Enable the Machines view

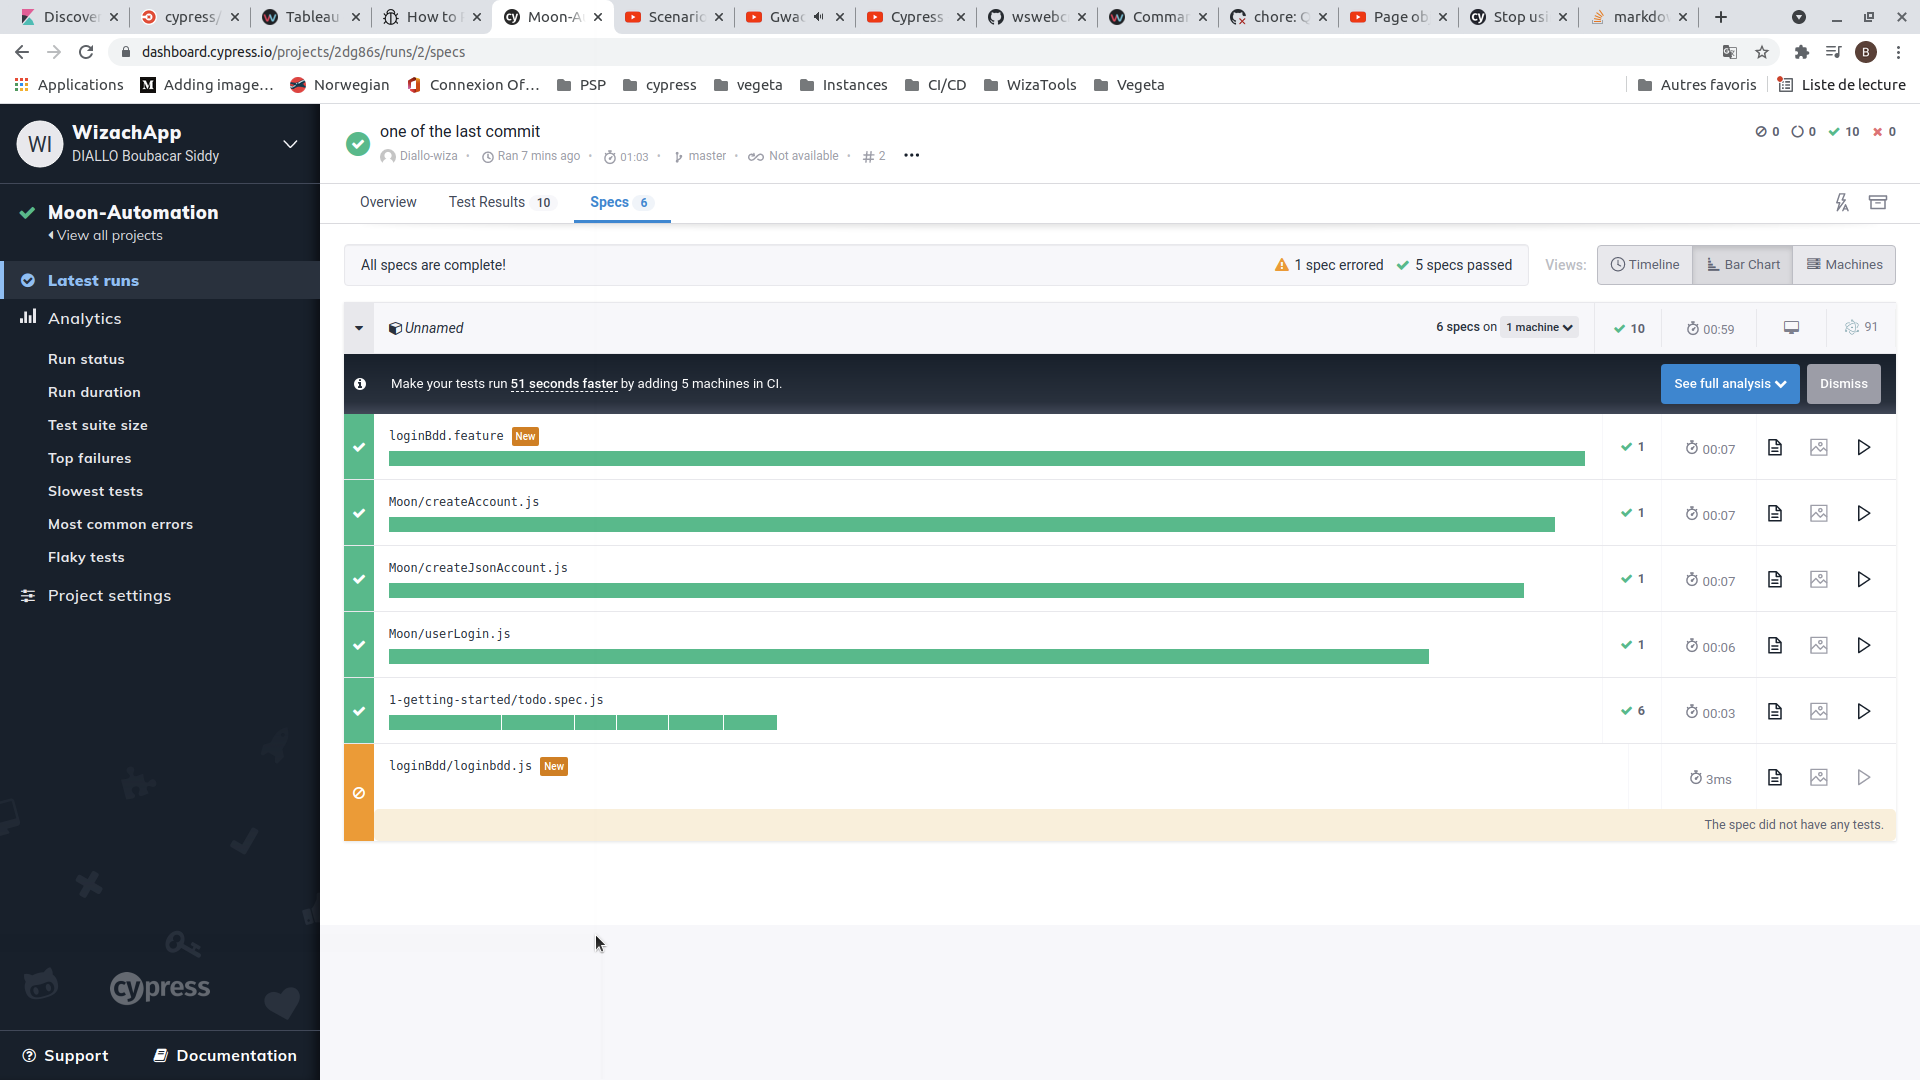(x=1844, y=264)
